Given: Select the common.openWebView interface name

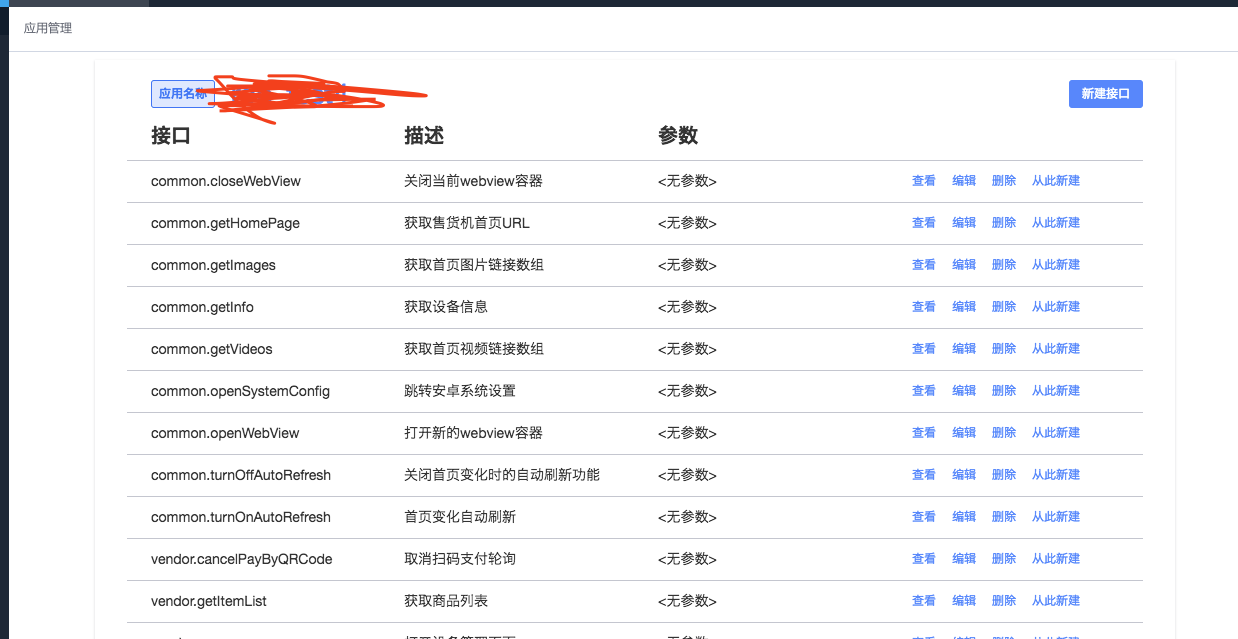Looking at the screenshot, I should click(x=225, y=433).
